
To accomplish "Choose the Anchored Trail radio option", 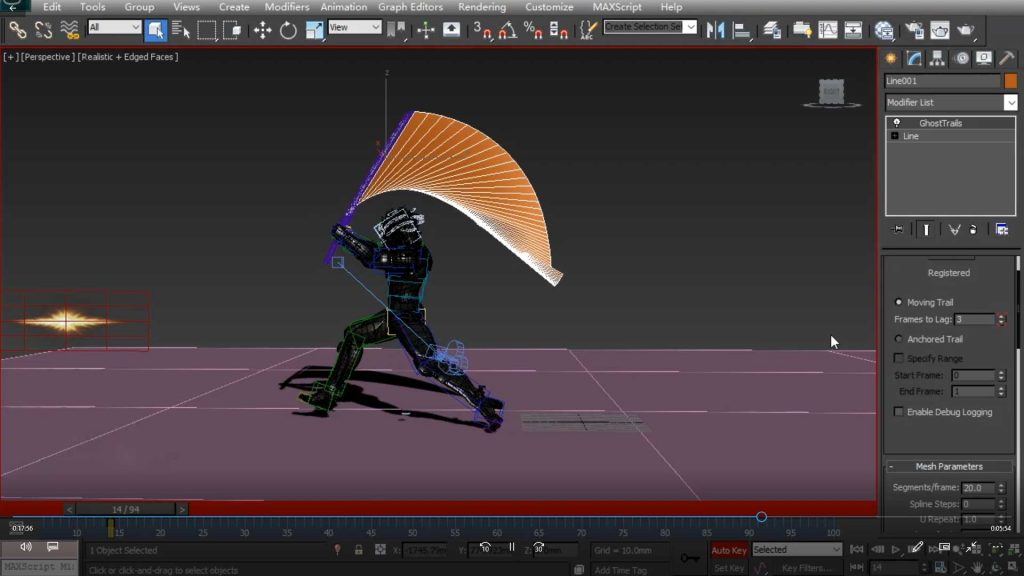I will [x=898, y=339].
